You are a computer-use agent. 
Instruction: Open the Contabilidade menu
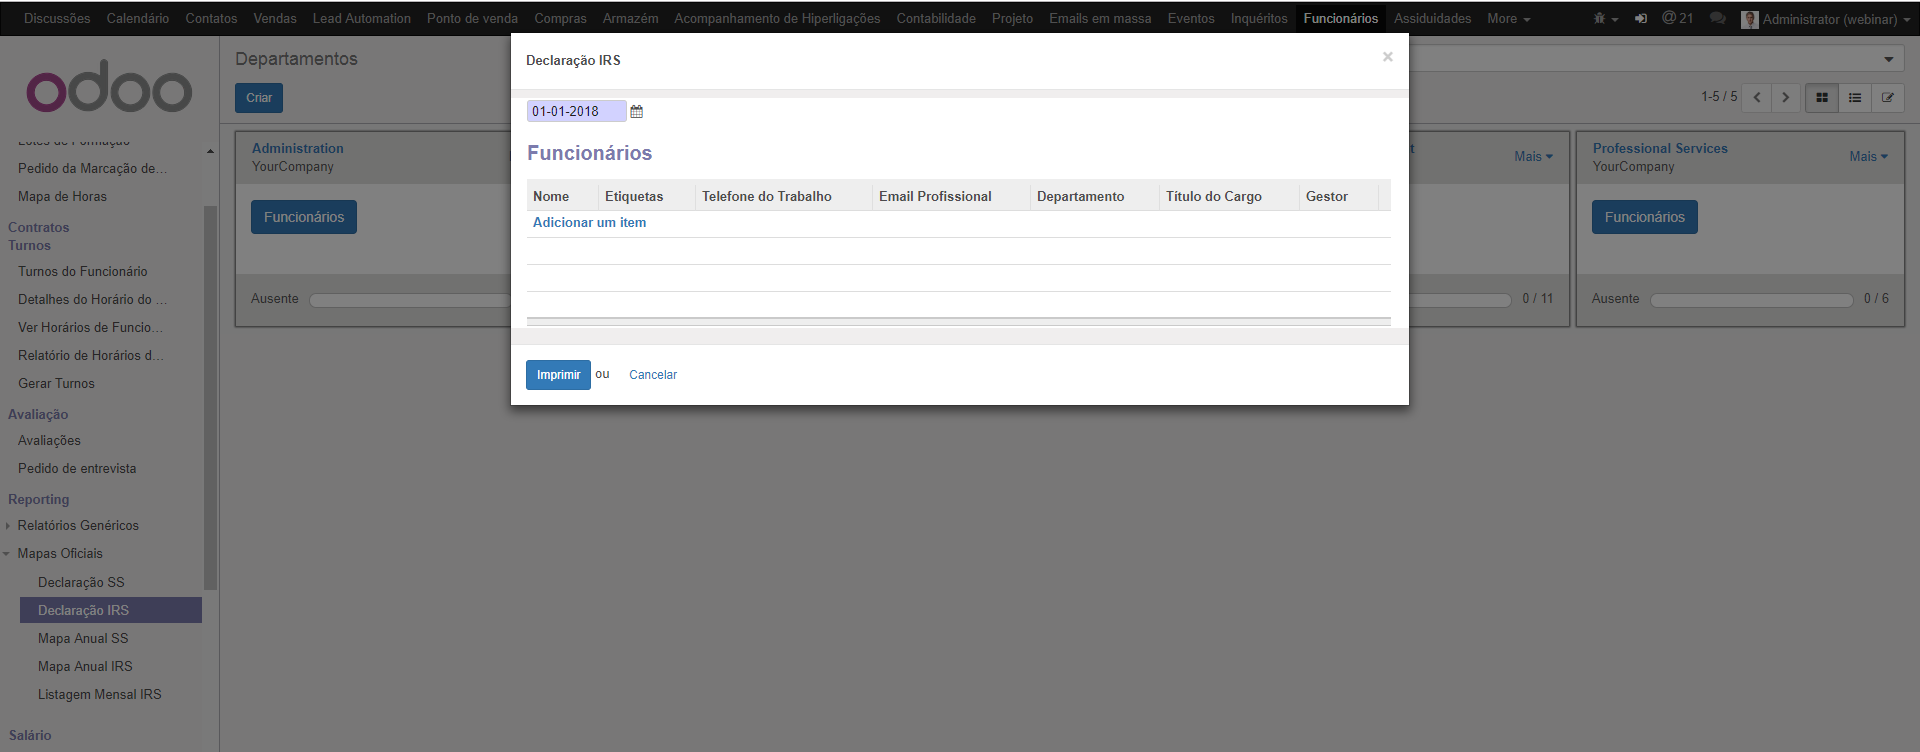coord(935,19)
